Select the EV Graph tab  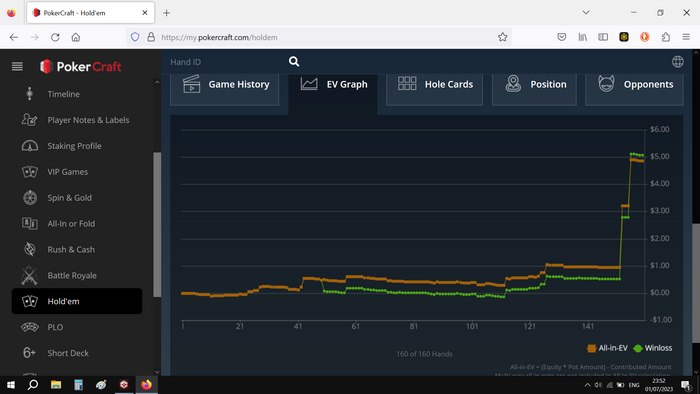pos(333,91)
